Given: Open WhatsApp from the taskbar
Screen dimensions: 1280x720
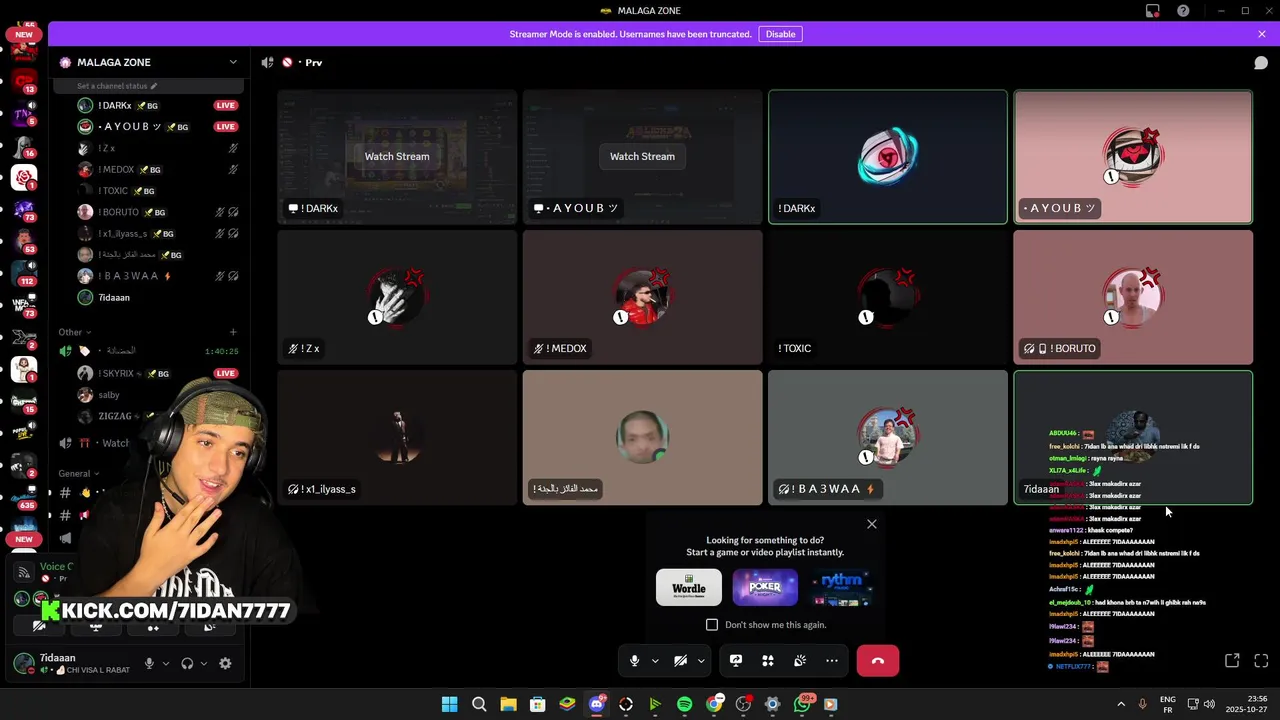Looking at the screenshot, I should coord(802,704).
